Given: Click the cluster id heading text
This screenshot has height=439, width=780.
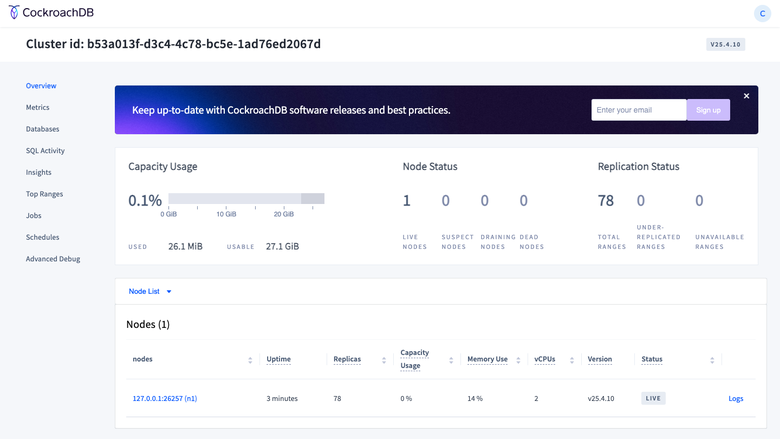Looking at the screenshot, I should coord(173,44).
